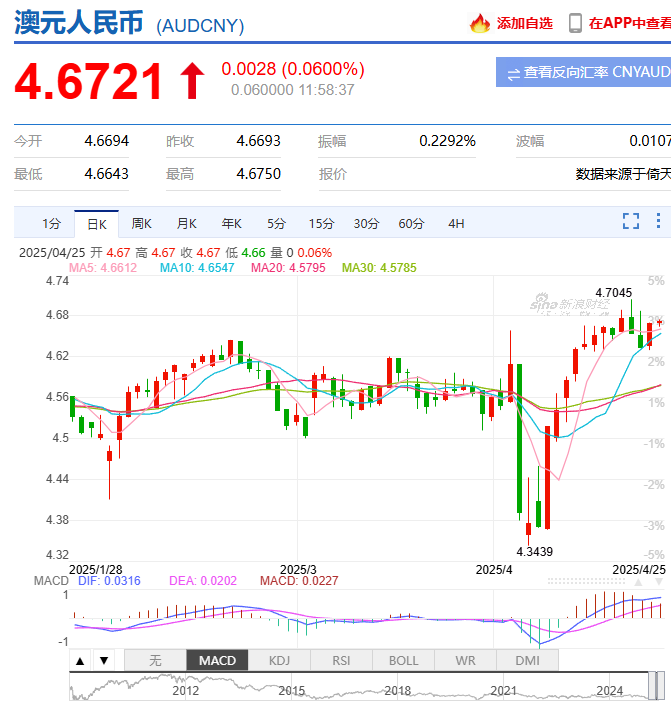Select the DMI indicator option
This screenshot has width=671, height=705.
click(528, 660)
